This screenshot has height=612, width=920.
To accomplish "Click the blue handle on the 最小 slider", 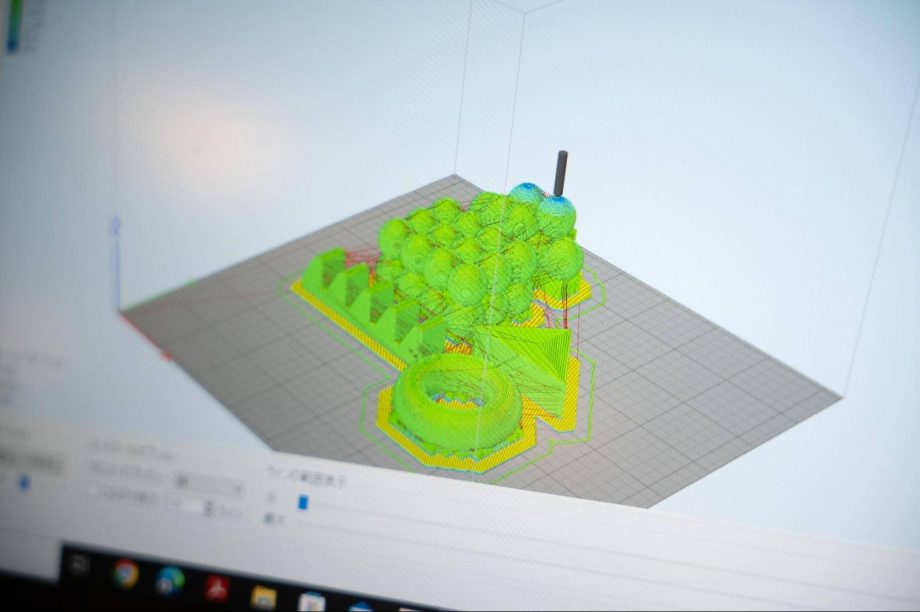I will click(x=303, y=502).
